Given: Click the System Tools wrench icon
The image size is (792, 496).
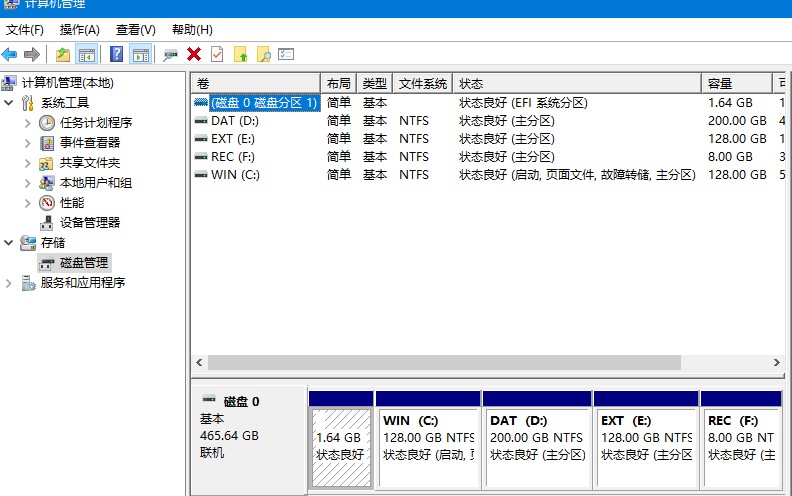Looking at the screenshot, I should pos(28,103).
